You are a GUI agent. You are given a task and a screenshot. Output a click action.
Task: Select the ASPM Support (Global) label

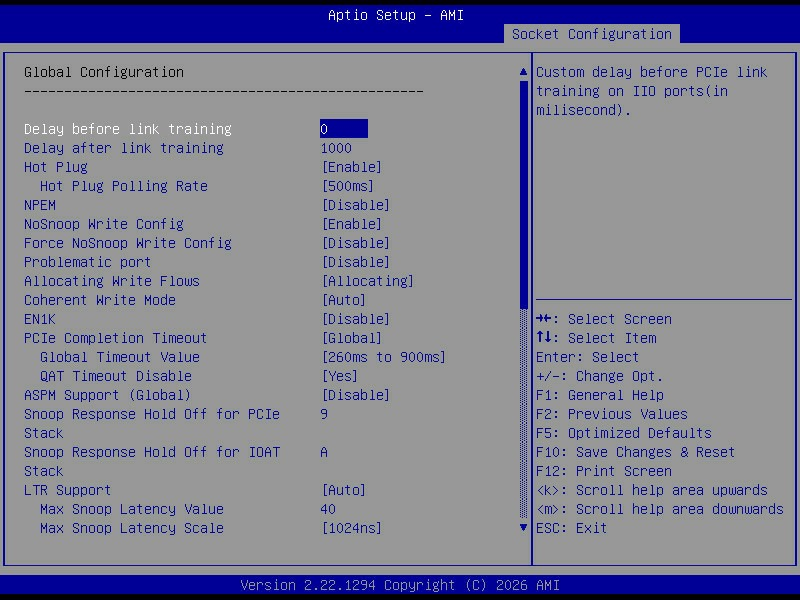pos(107,395)
